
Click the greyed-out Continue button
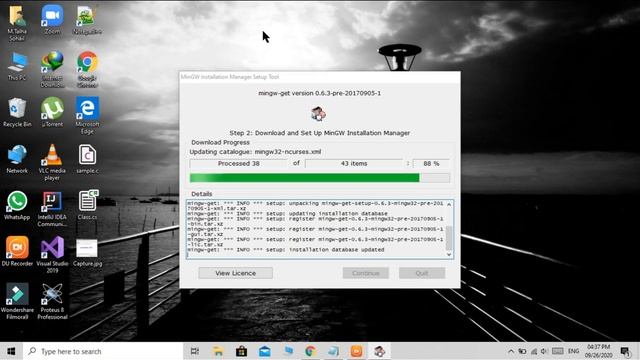coord(366,273)
